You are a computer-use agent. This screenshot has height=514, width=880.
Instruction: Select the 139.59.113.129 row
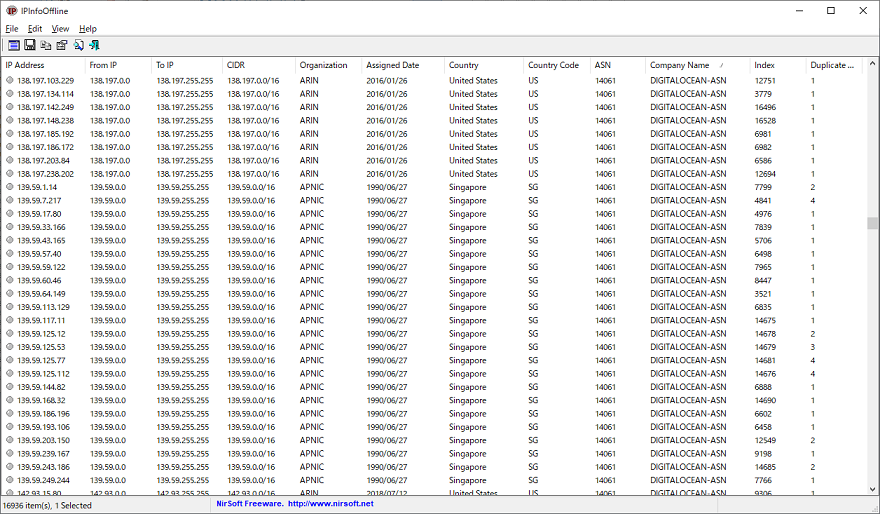(x=432, y=308)
